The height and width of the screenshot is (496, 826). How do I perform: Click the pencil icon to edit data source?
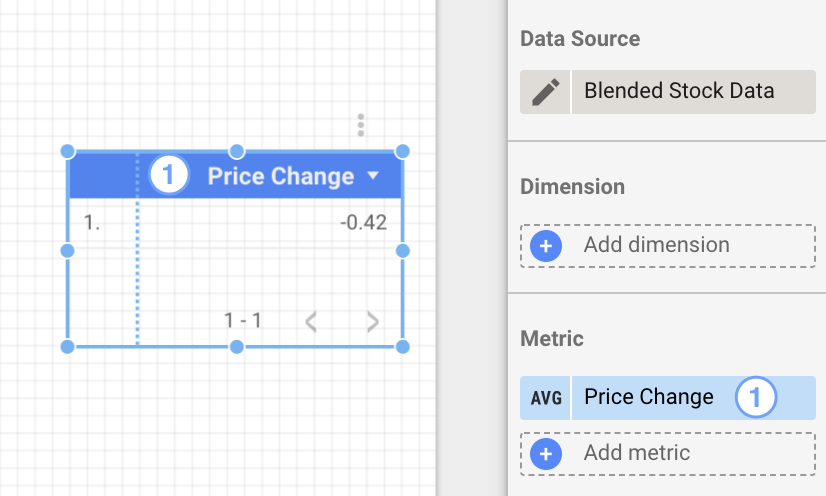545,91
